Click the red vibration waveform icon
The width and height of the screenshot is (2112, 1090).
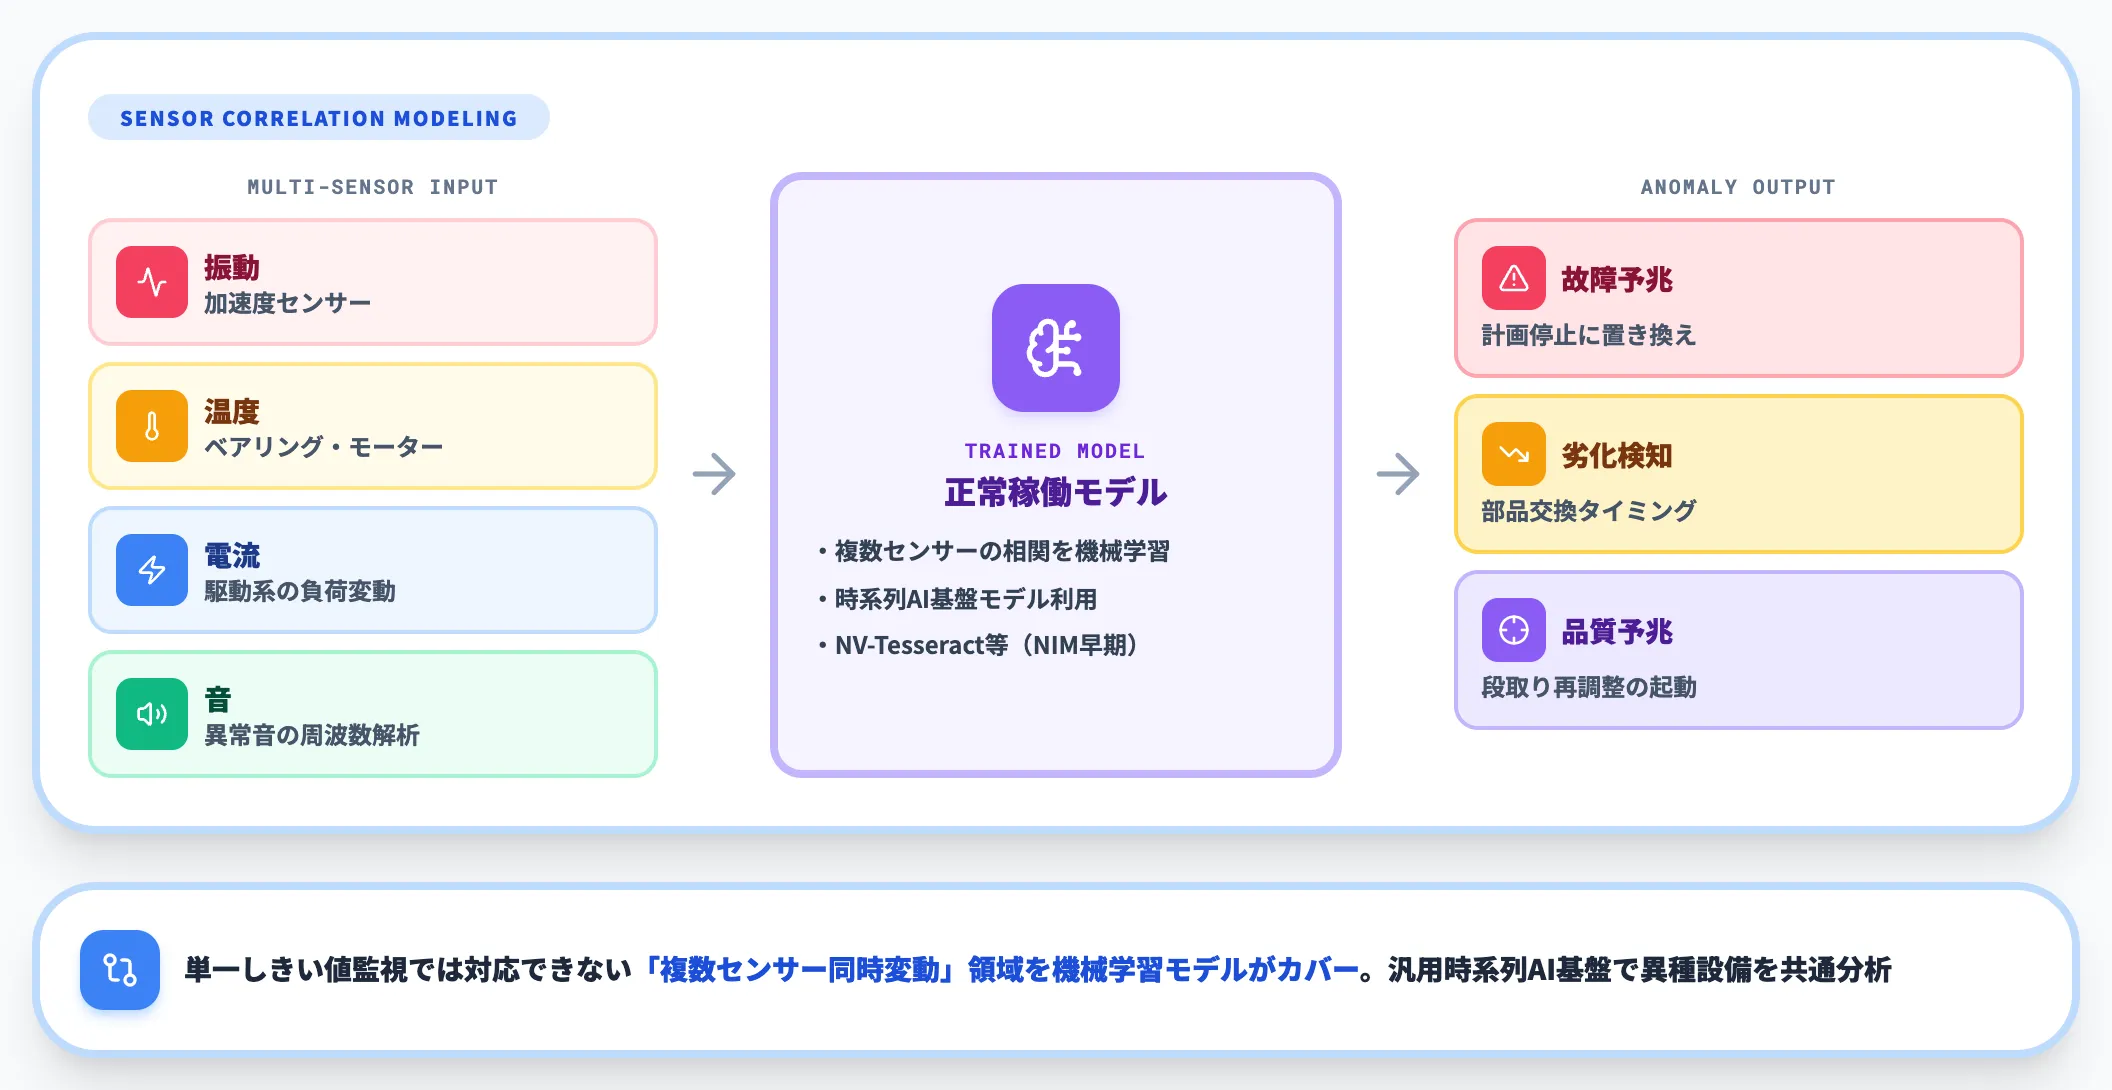[152, 282]
